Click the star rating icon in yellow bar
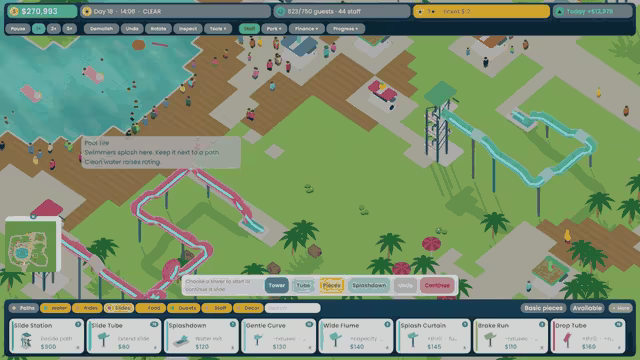The height and width of the screenshot is (360, 640). (420, 11)
